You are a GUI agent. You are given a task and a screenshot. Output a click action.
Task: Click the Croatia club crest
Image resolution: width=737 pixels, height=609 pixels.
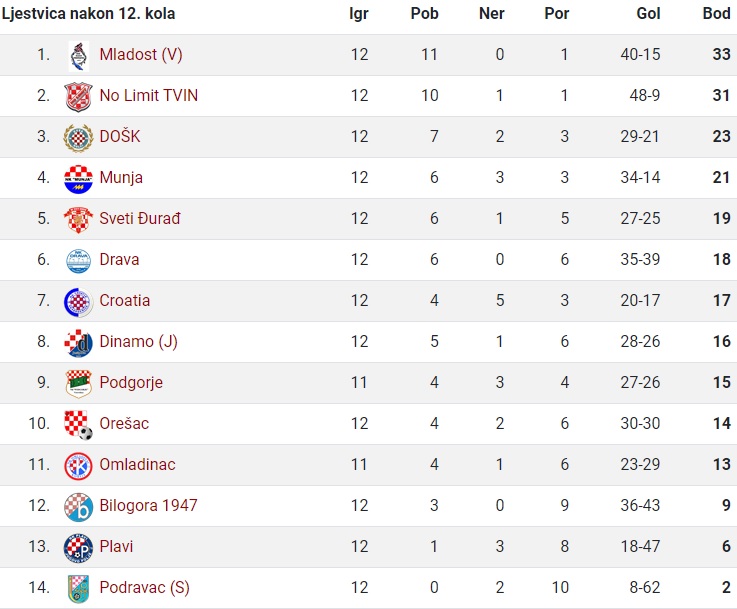coord(78,302)
